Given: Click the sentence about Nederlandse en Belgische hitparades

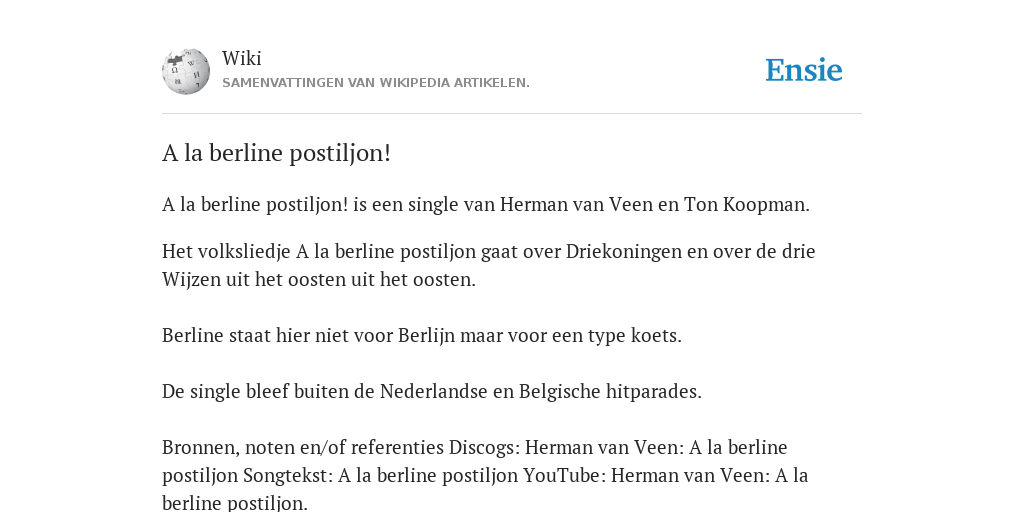Looking at the screenshot, I should pos(432,392).
